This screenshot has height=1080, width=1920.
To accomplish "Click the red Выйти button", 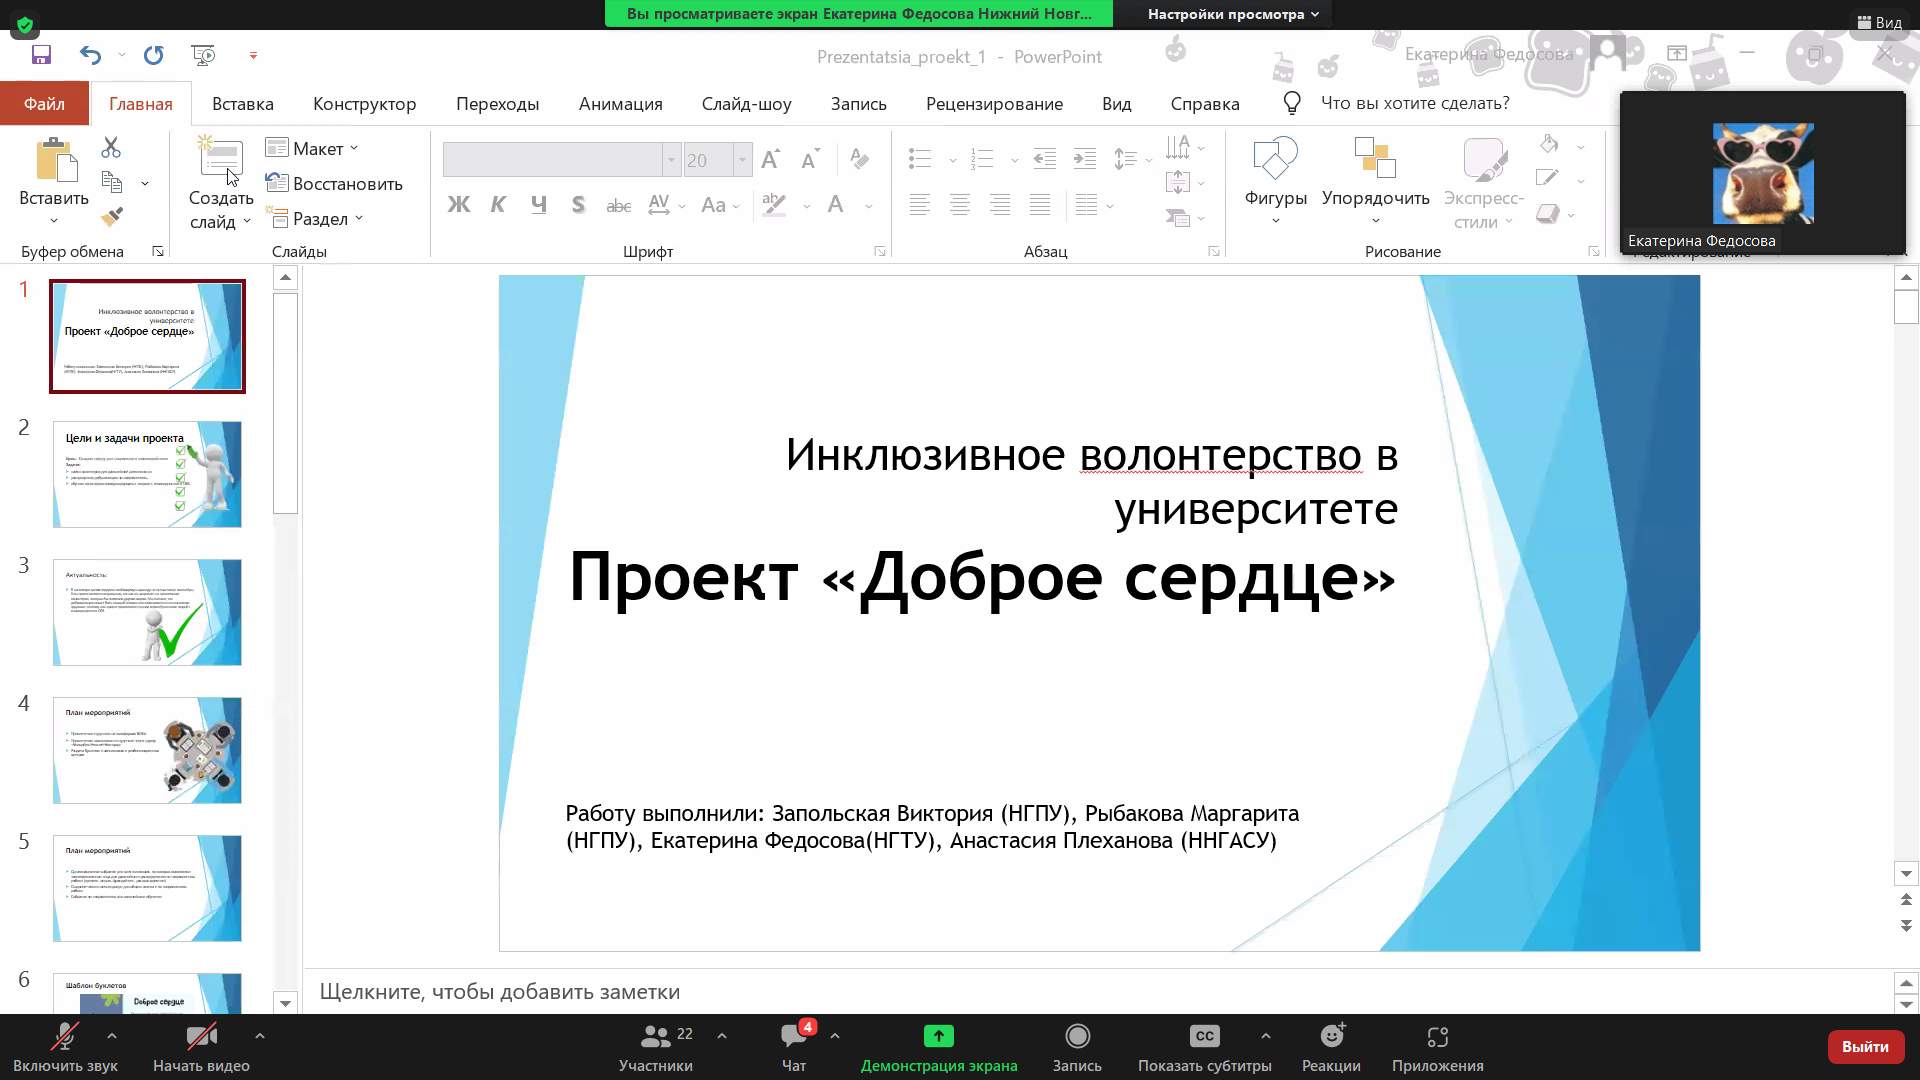I will (1864, 1046).
